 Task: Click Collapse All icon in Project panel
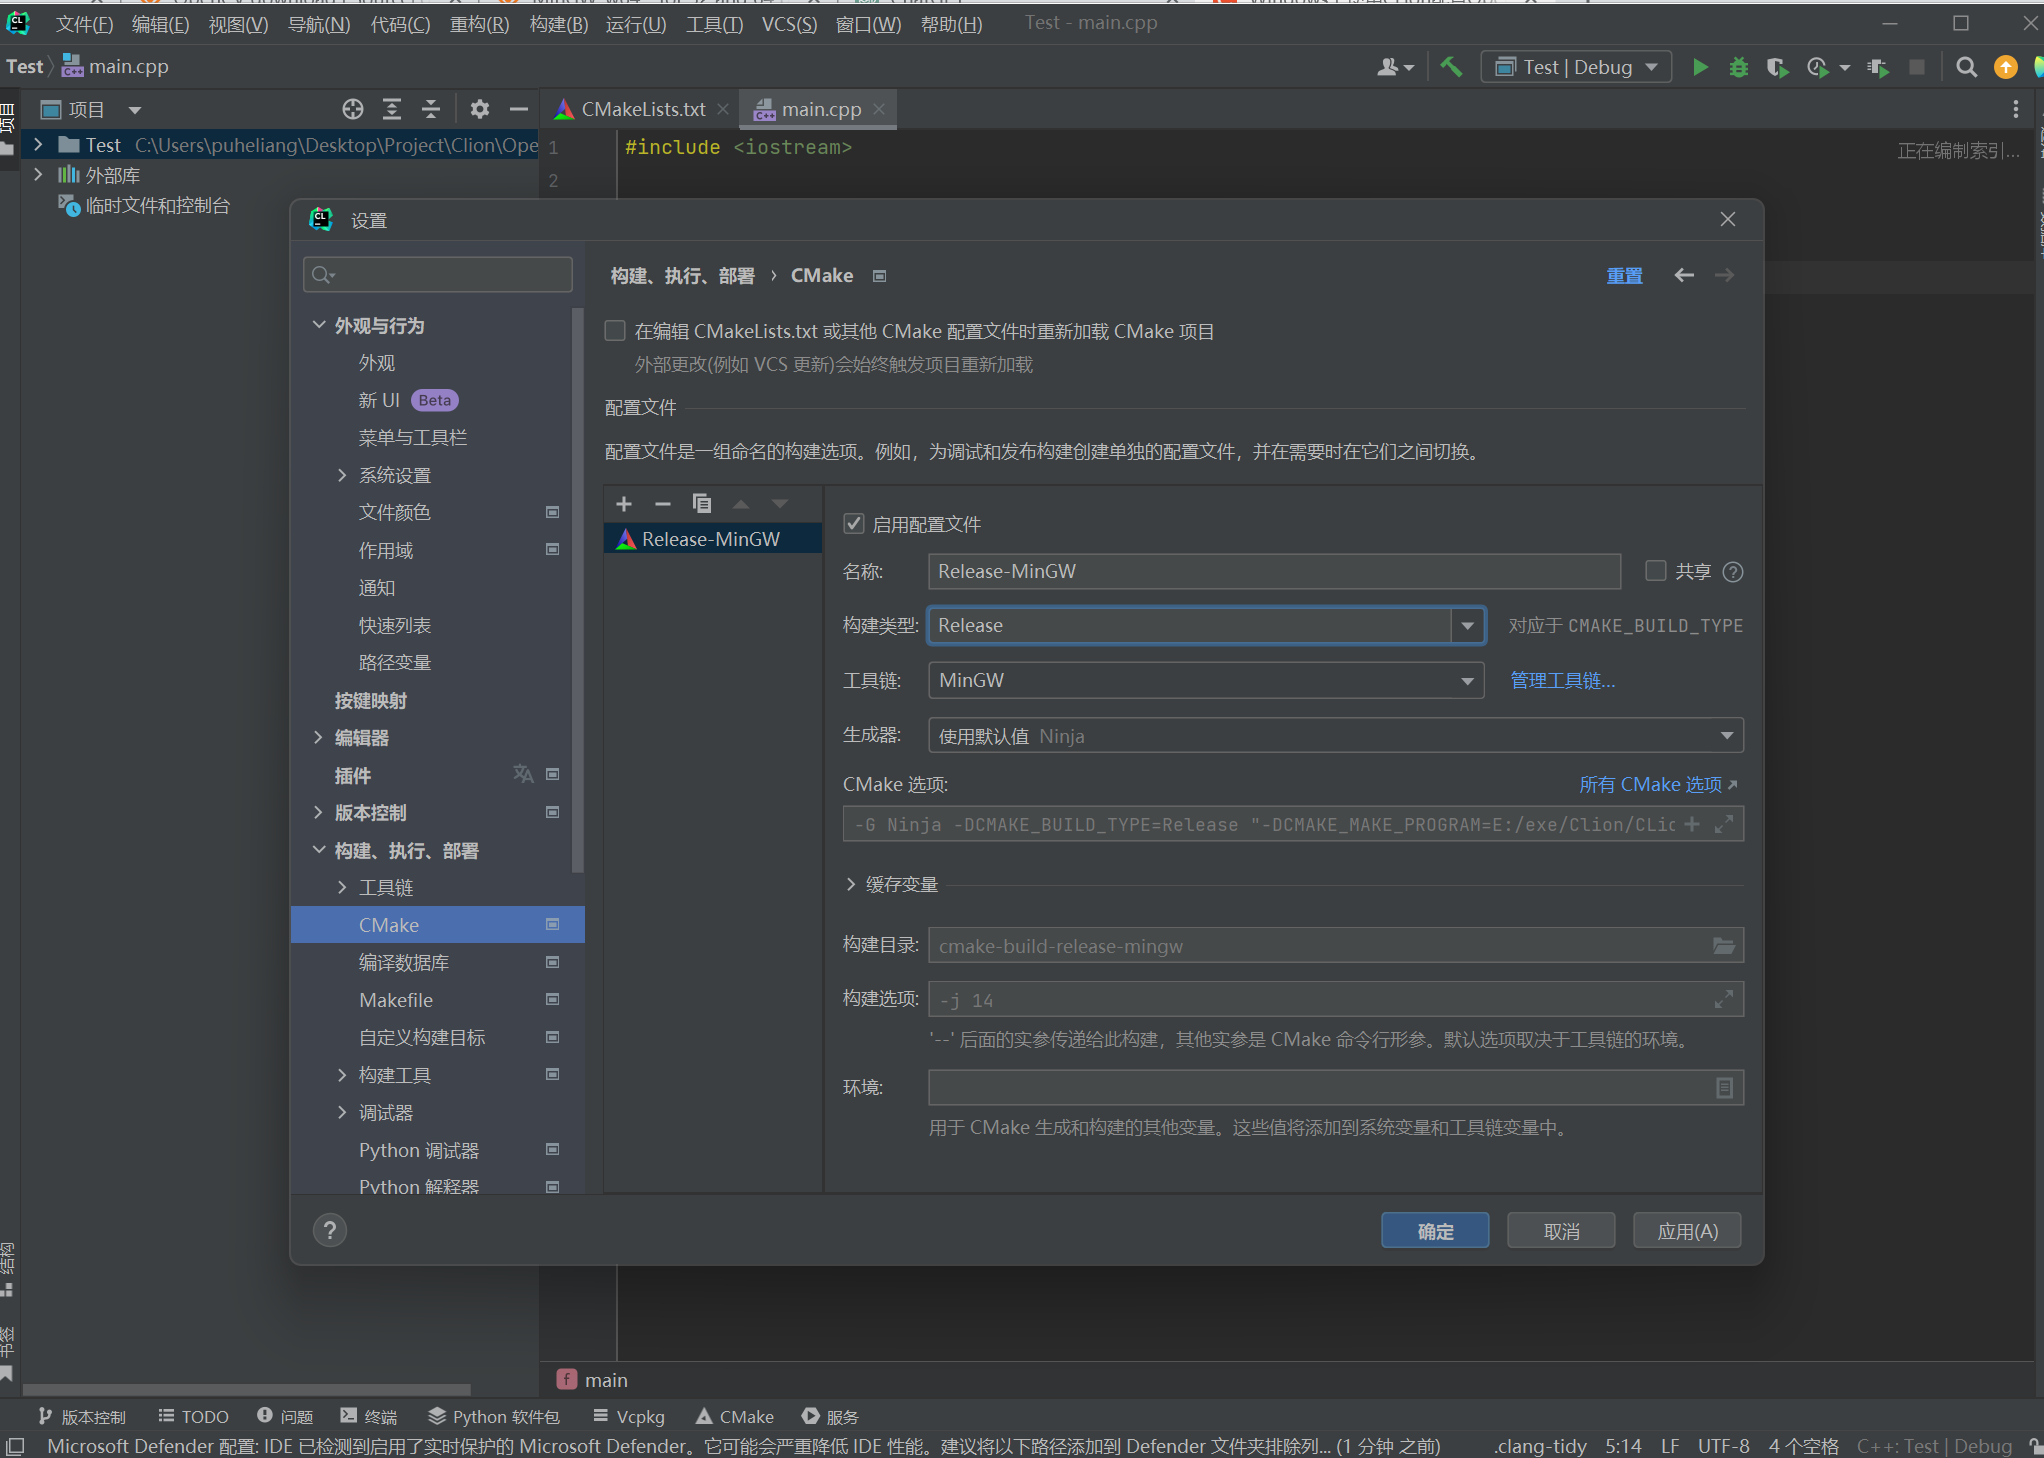[431, 109]
